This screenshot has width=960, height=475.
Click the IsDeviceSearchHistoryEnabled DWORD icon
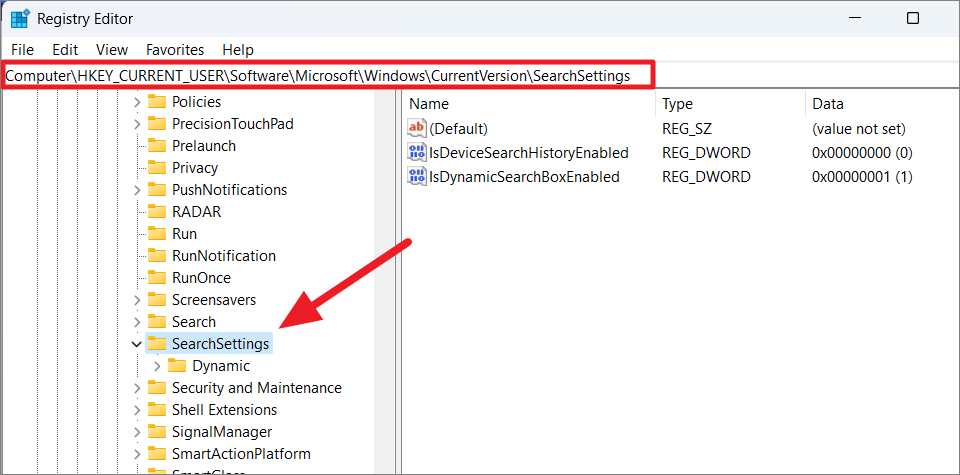pyautogui.click(x=416, y=152)
